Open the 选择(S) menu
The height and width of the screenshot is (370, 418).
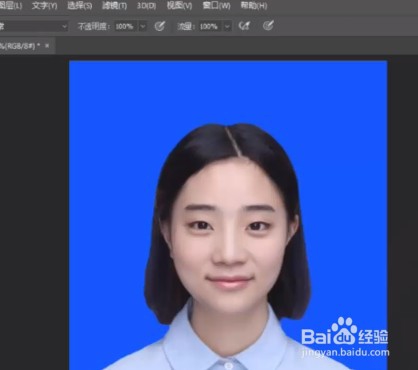(79, 6)
